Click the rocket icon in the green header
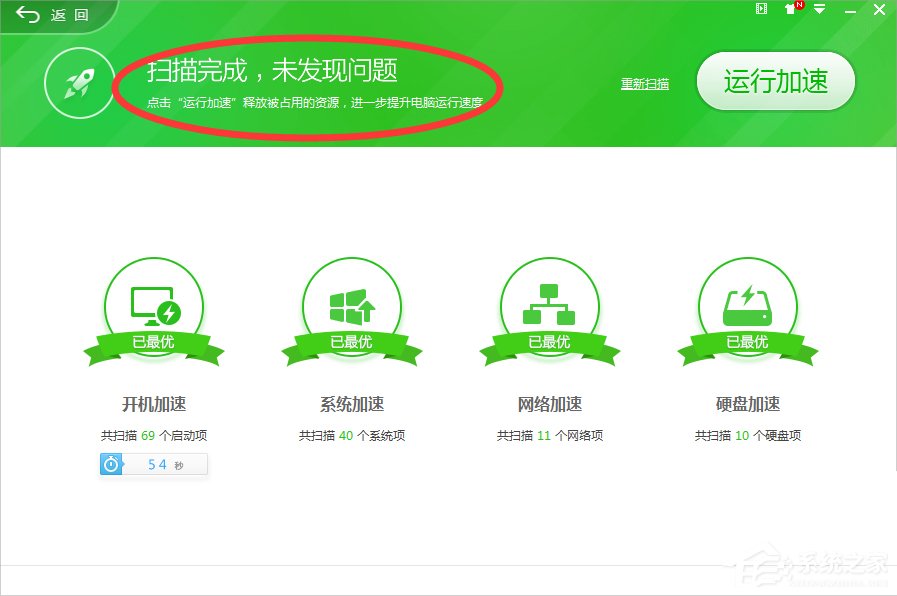The width and height of the screenshot is (897, 596). pos(79,82)
